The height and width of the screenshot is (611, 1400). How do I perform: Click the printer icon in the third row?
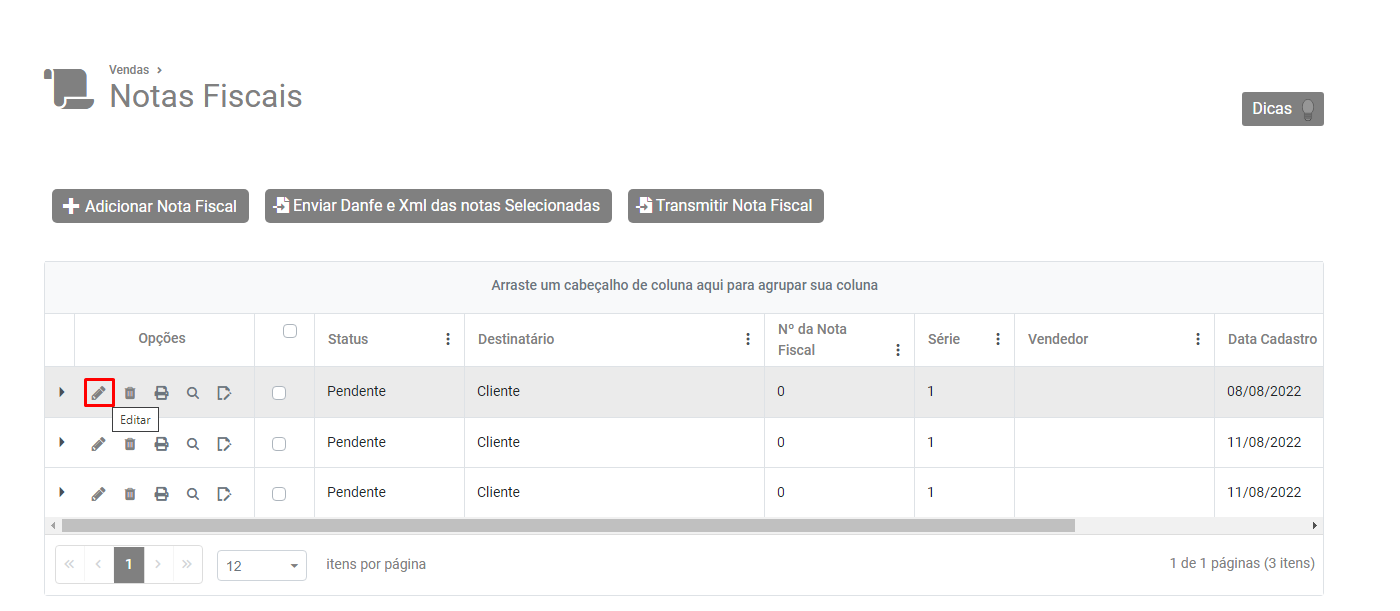pyautogui.click(x=161, y=493)
